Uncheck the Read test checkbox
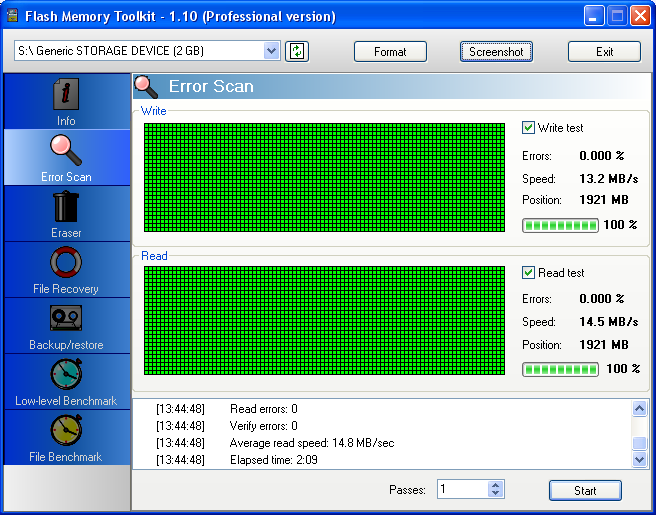The height and width of the screenshot is (515, 656). point(528,273)
